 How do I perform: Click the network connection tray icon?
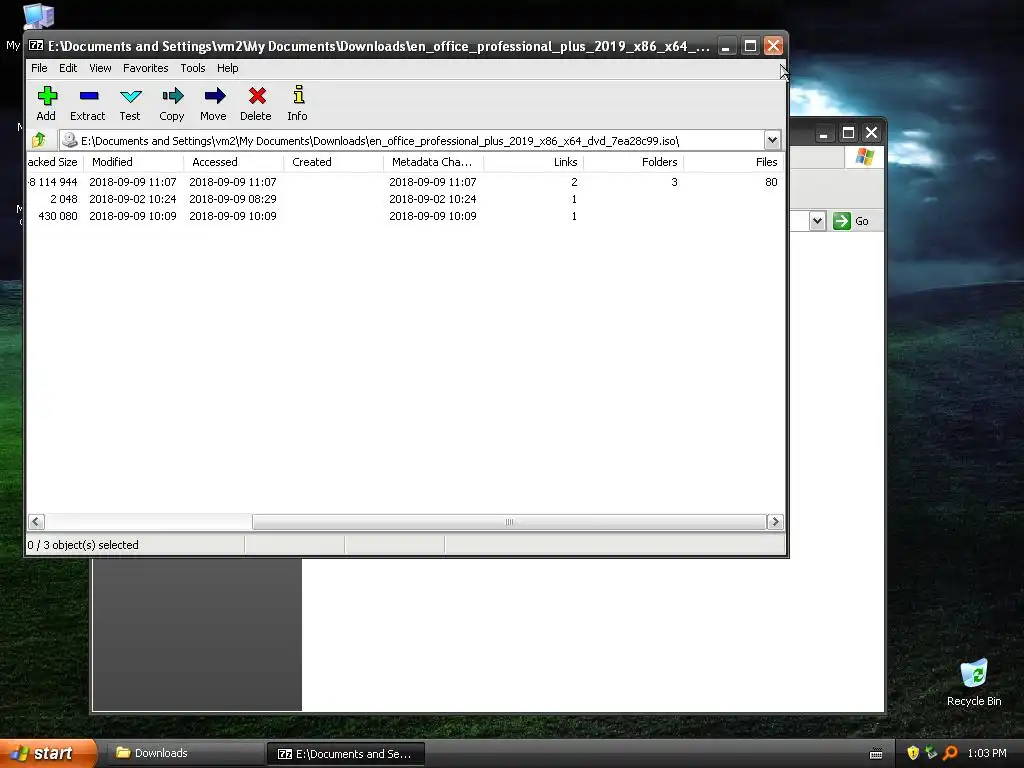coord(931,753)
